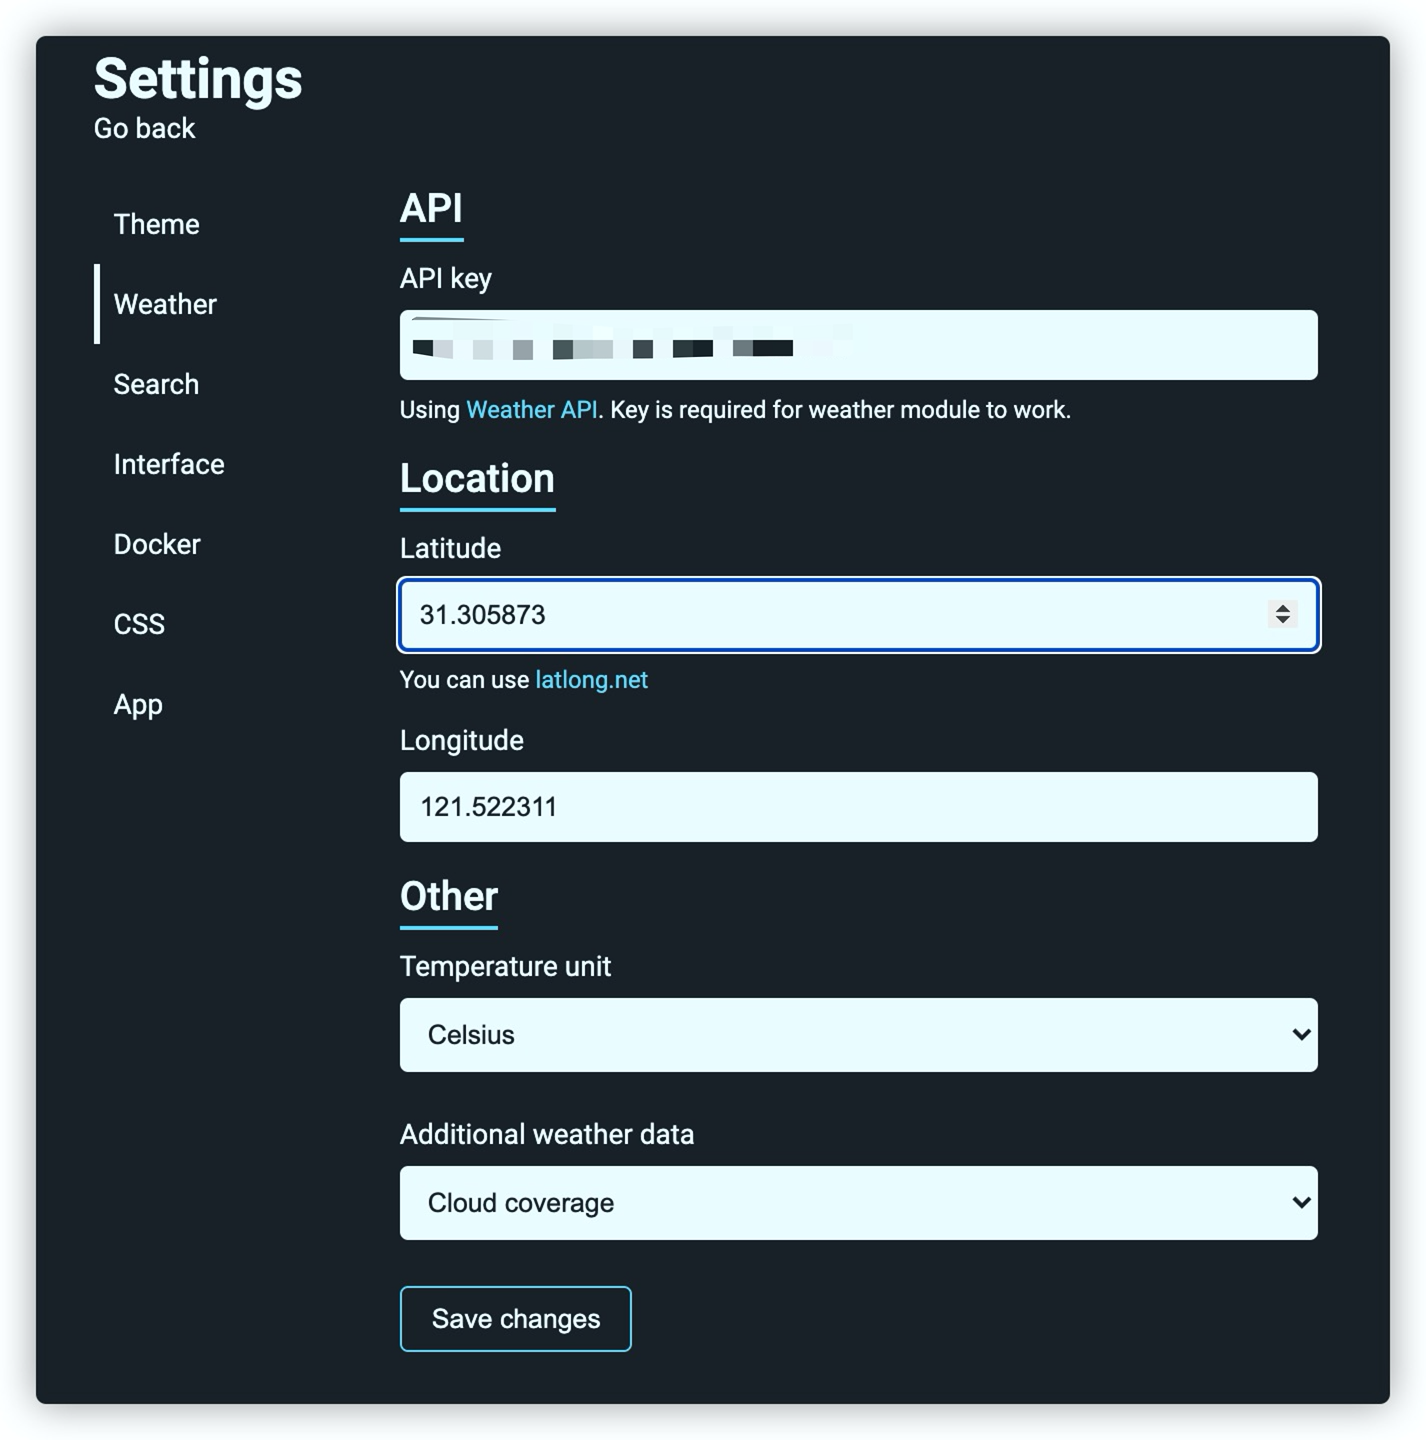Viewport: 1426px width, 1440px height.
Task: Open the Interface settings tab
Action: pos(169,464)
